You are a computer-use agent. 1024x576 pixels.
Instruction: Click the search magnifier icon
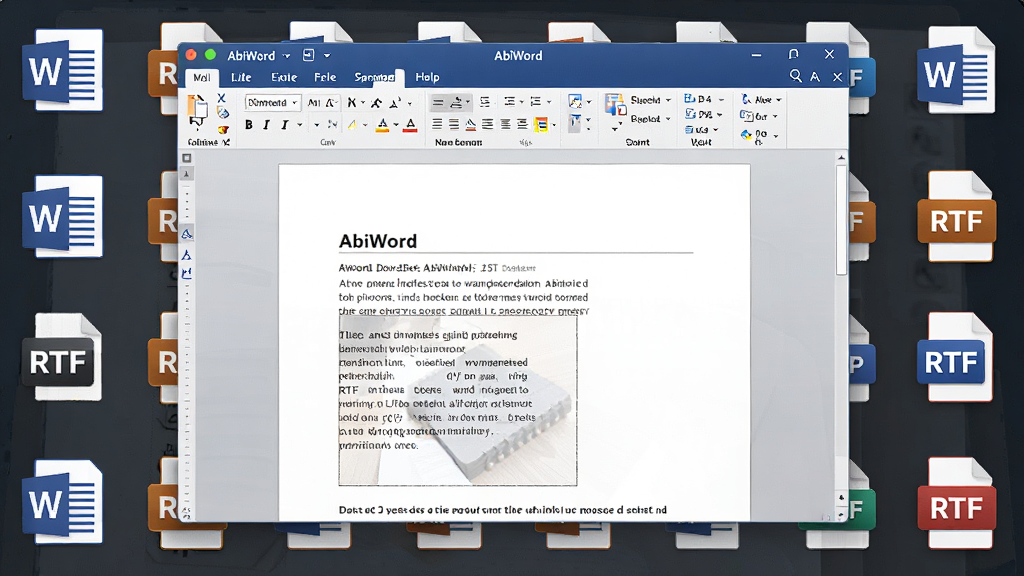(x=795, y=76)
